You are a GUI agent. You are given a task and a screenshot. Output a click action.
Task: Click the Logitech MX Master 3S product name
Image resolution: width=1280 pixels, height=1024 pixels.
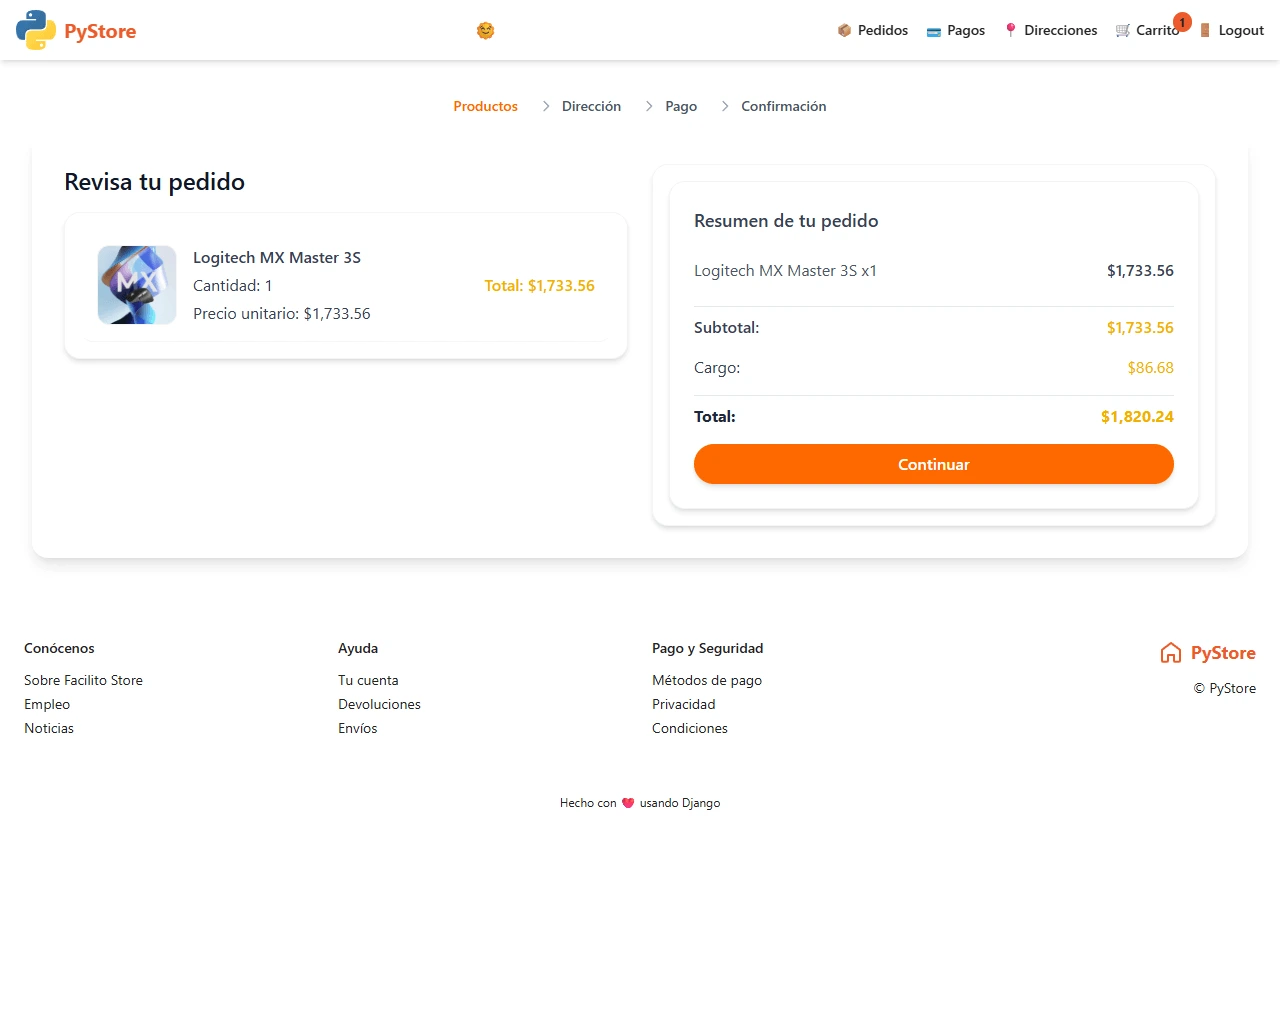click(x=277, y=257)
